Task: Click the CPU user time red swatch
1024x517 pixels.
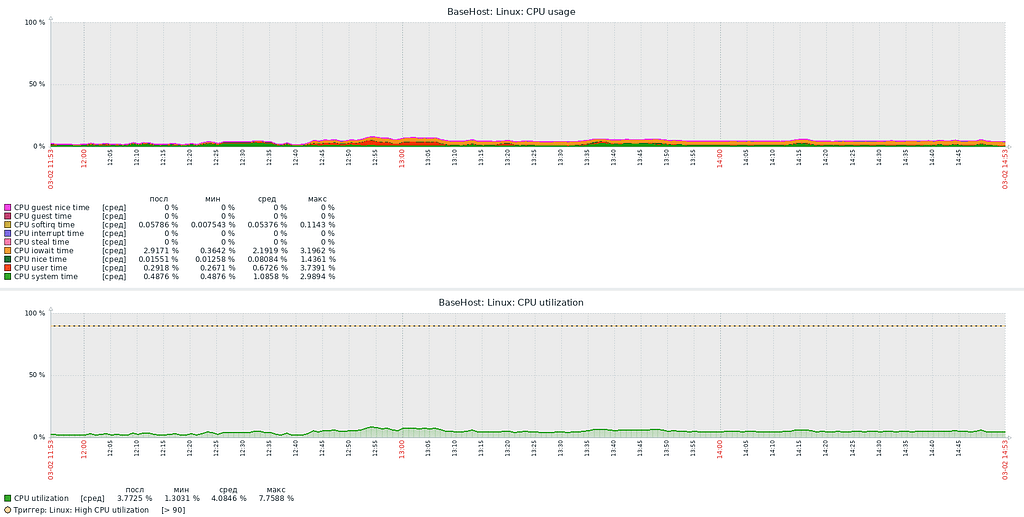Action: click(x=7, y=268)
